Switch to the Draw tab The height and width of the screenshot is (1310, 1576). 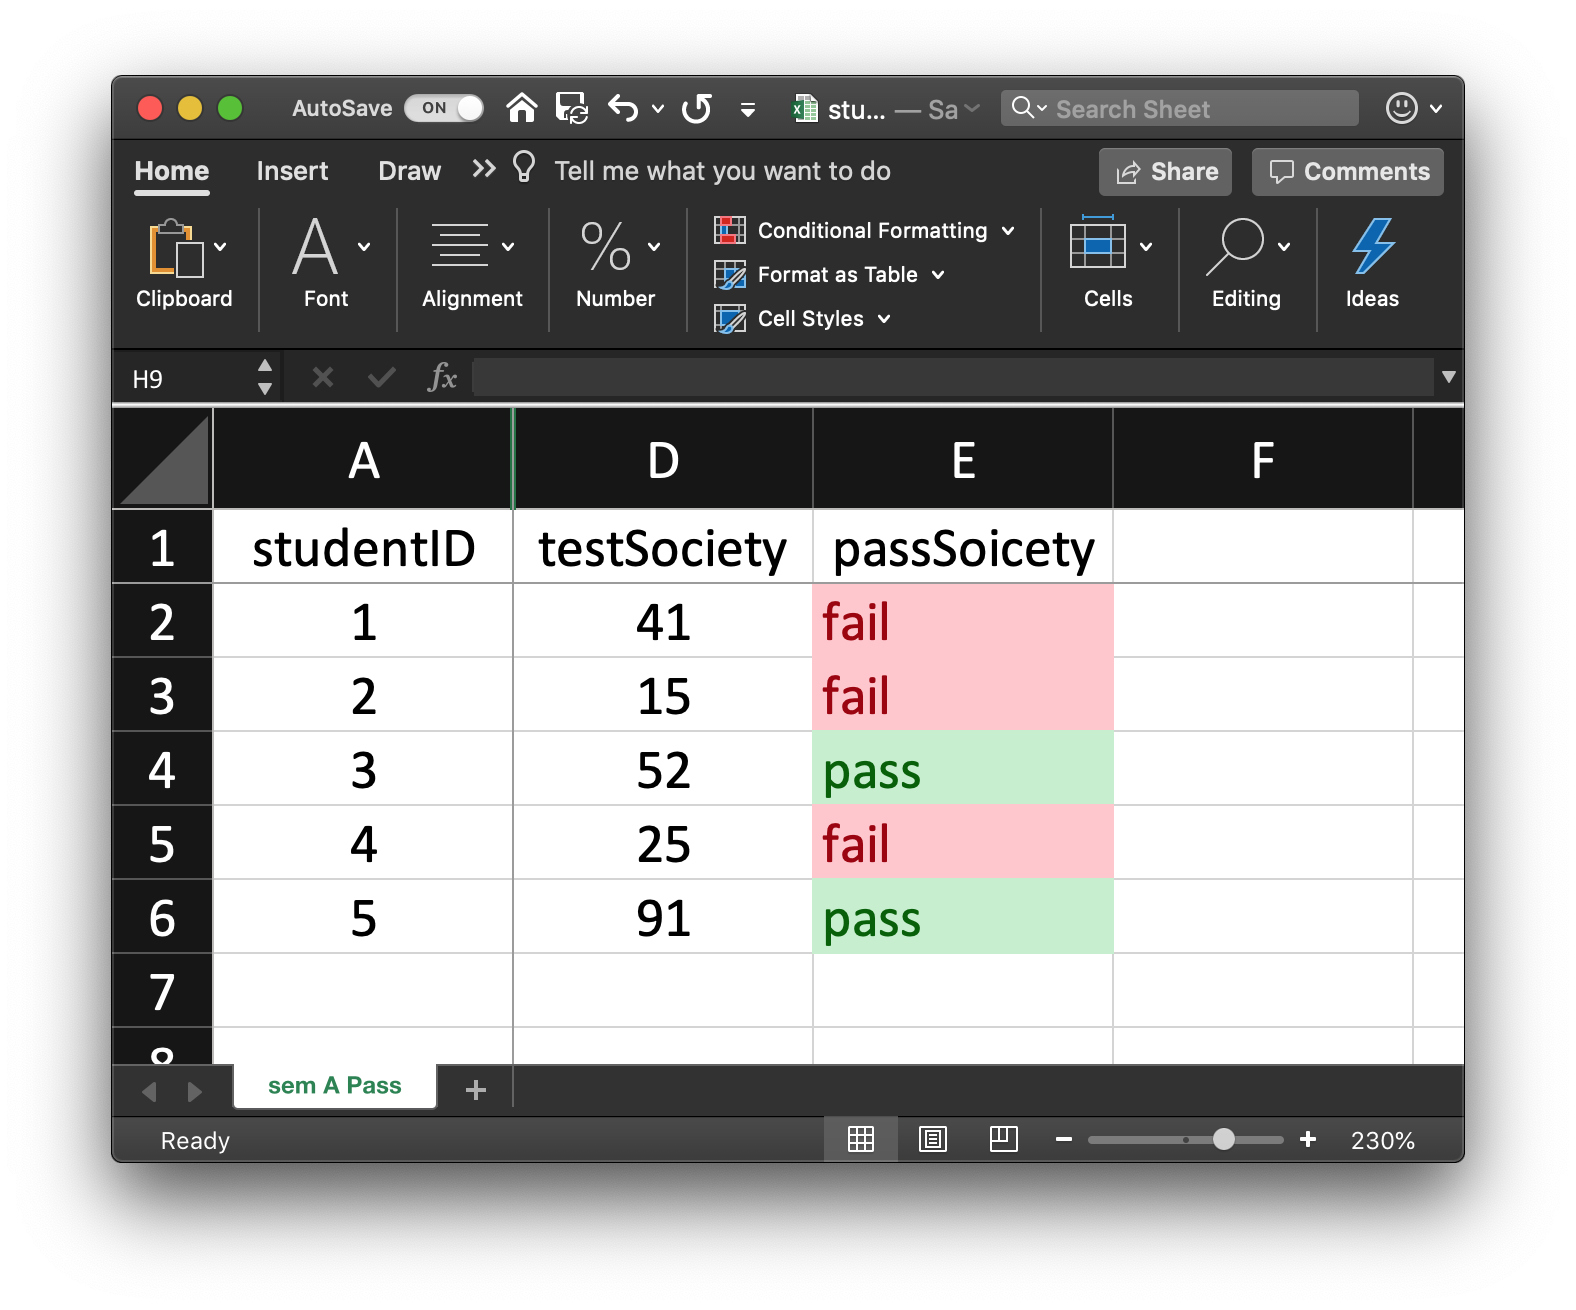click(409, 171)
